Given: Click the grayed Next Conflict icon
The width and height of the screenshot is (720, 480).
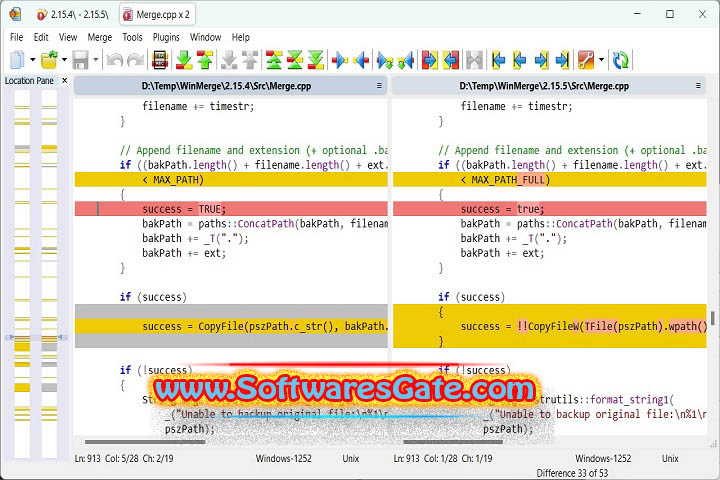Looking at the screenshot, I should (x=229, y=60).
